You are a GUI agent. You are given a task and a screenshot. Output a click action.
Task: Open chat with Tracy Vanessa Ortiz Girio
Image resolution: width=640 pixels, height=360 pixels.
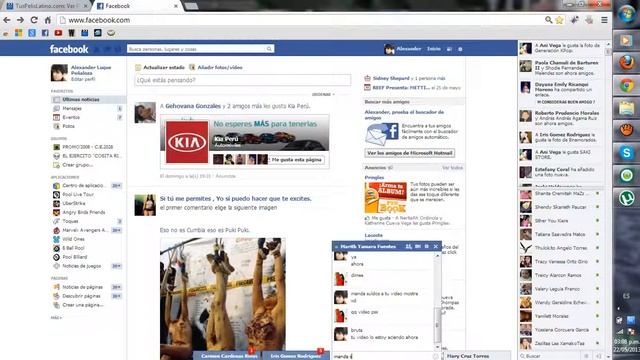tap(560, 262)
